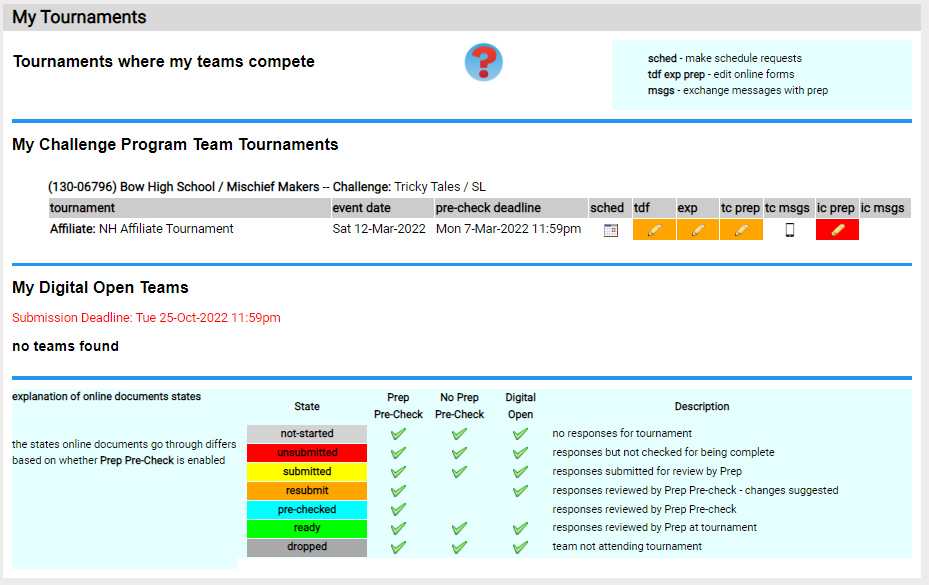
Task: Click deadline Mon 7-Mar-2022 11:59pm
Action: pyautogui.click(x=508, y=229)
